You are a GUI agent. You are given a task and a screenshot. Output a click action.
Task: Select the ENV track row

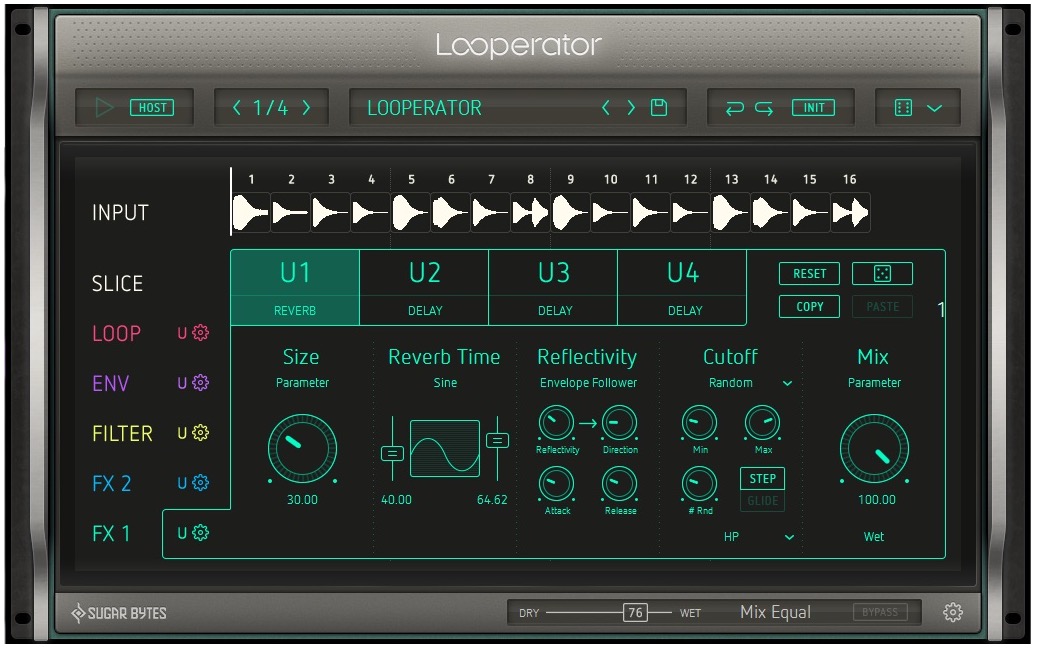tap(111, 383)
